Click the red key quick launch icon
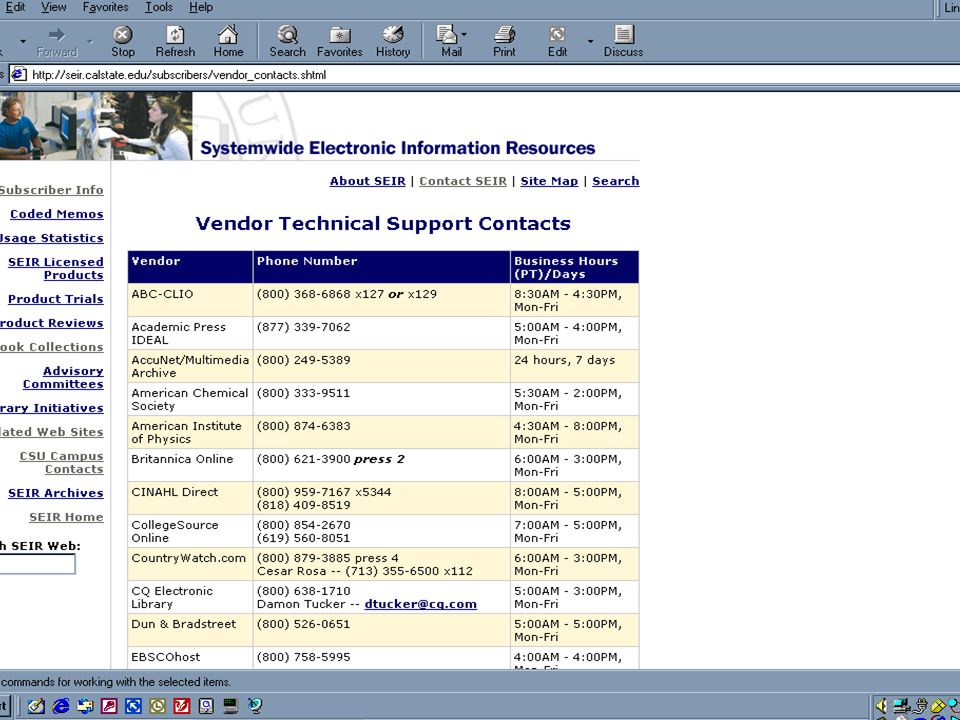This screenshot has width=960, height=720. pyautogui.click(x=109, y=706)
